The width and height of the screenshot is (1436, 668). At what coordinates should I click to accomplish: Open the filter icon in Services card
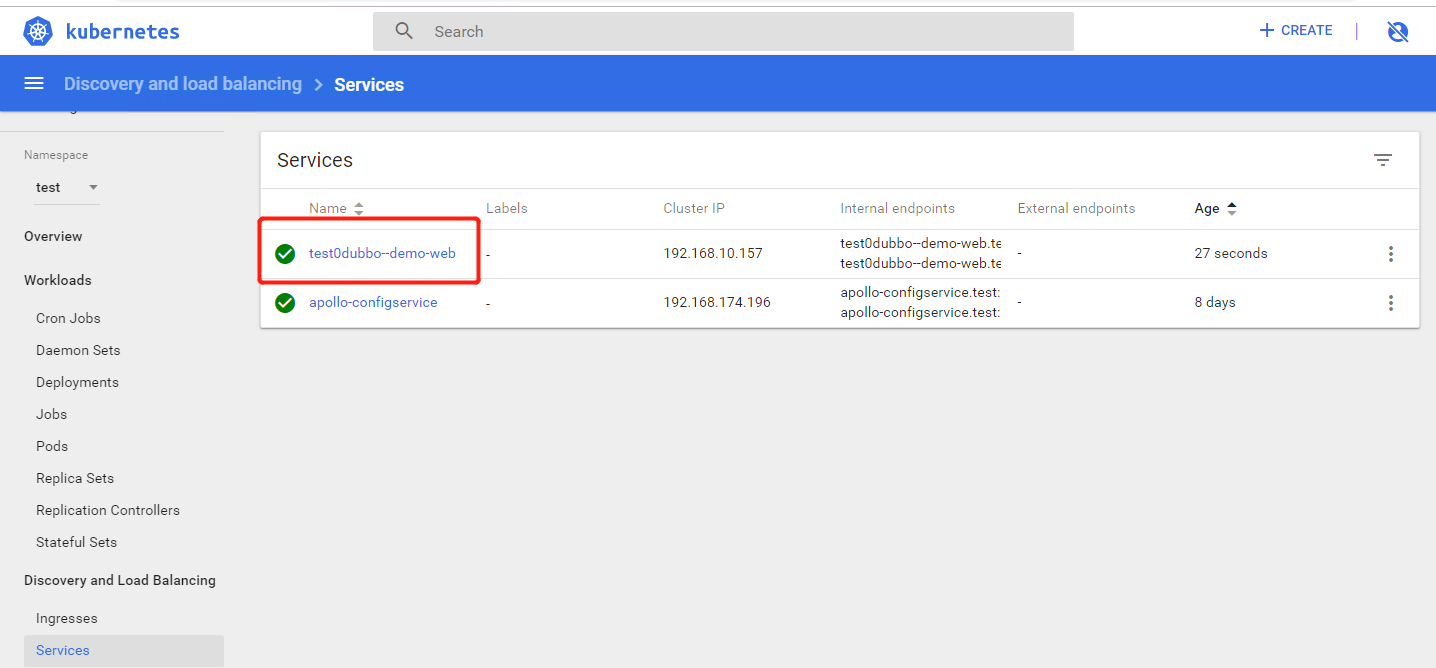1383,160
